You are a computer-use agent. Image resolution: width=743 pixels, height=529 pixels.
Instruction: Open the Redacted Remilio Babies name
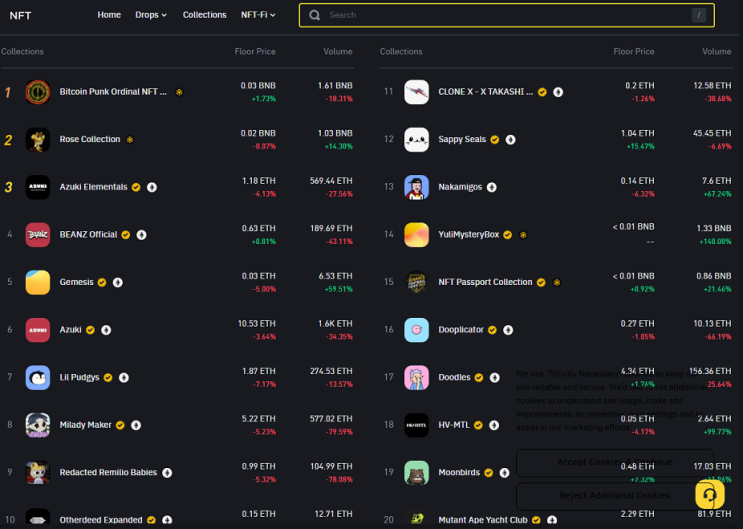click(x=108, y=473)
